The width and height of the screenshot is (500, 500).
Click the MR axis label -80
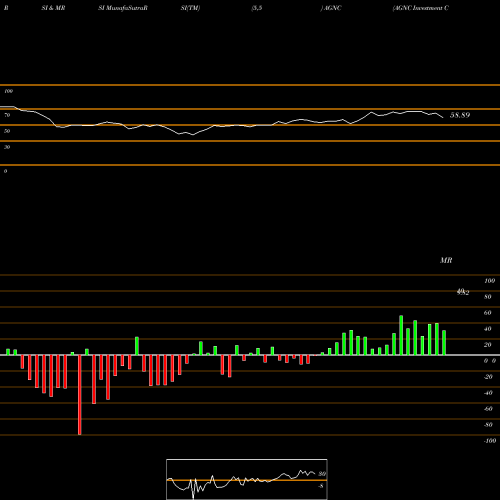(488, 425)
